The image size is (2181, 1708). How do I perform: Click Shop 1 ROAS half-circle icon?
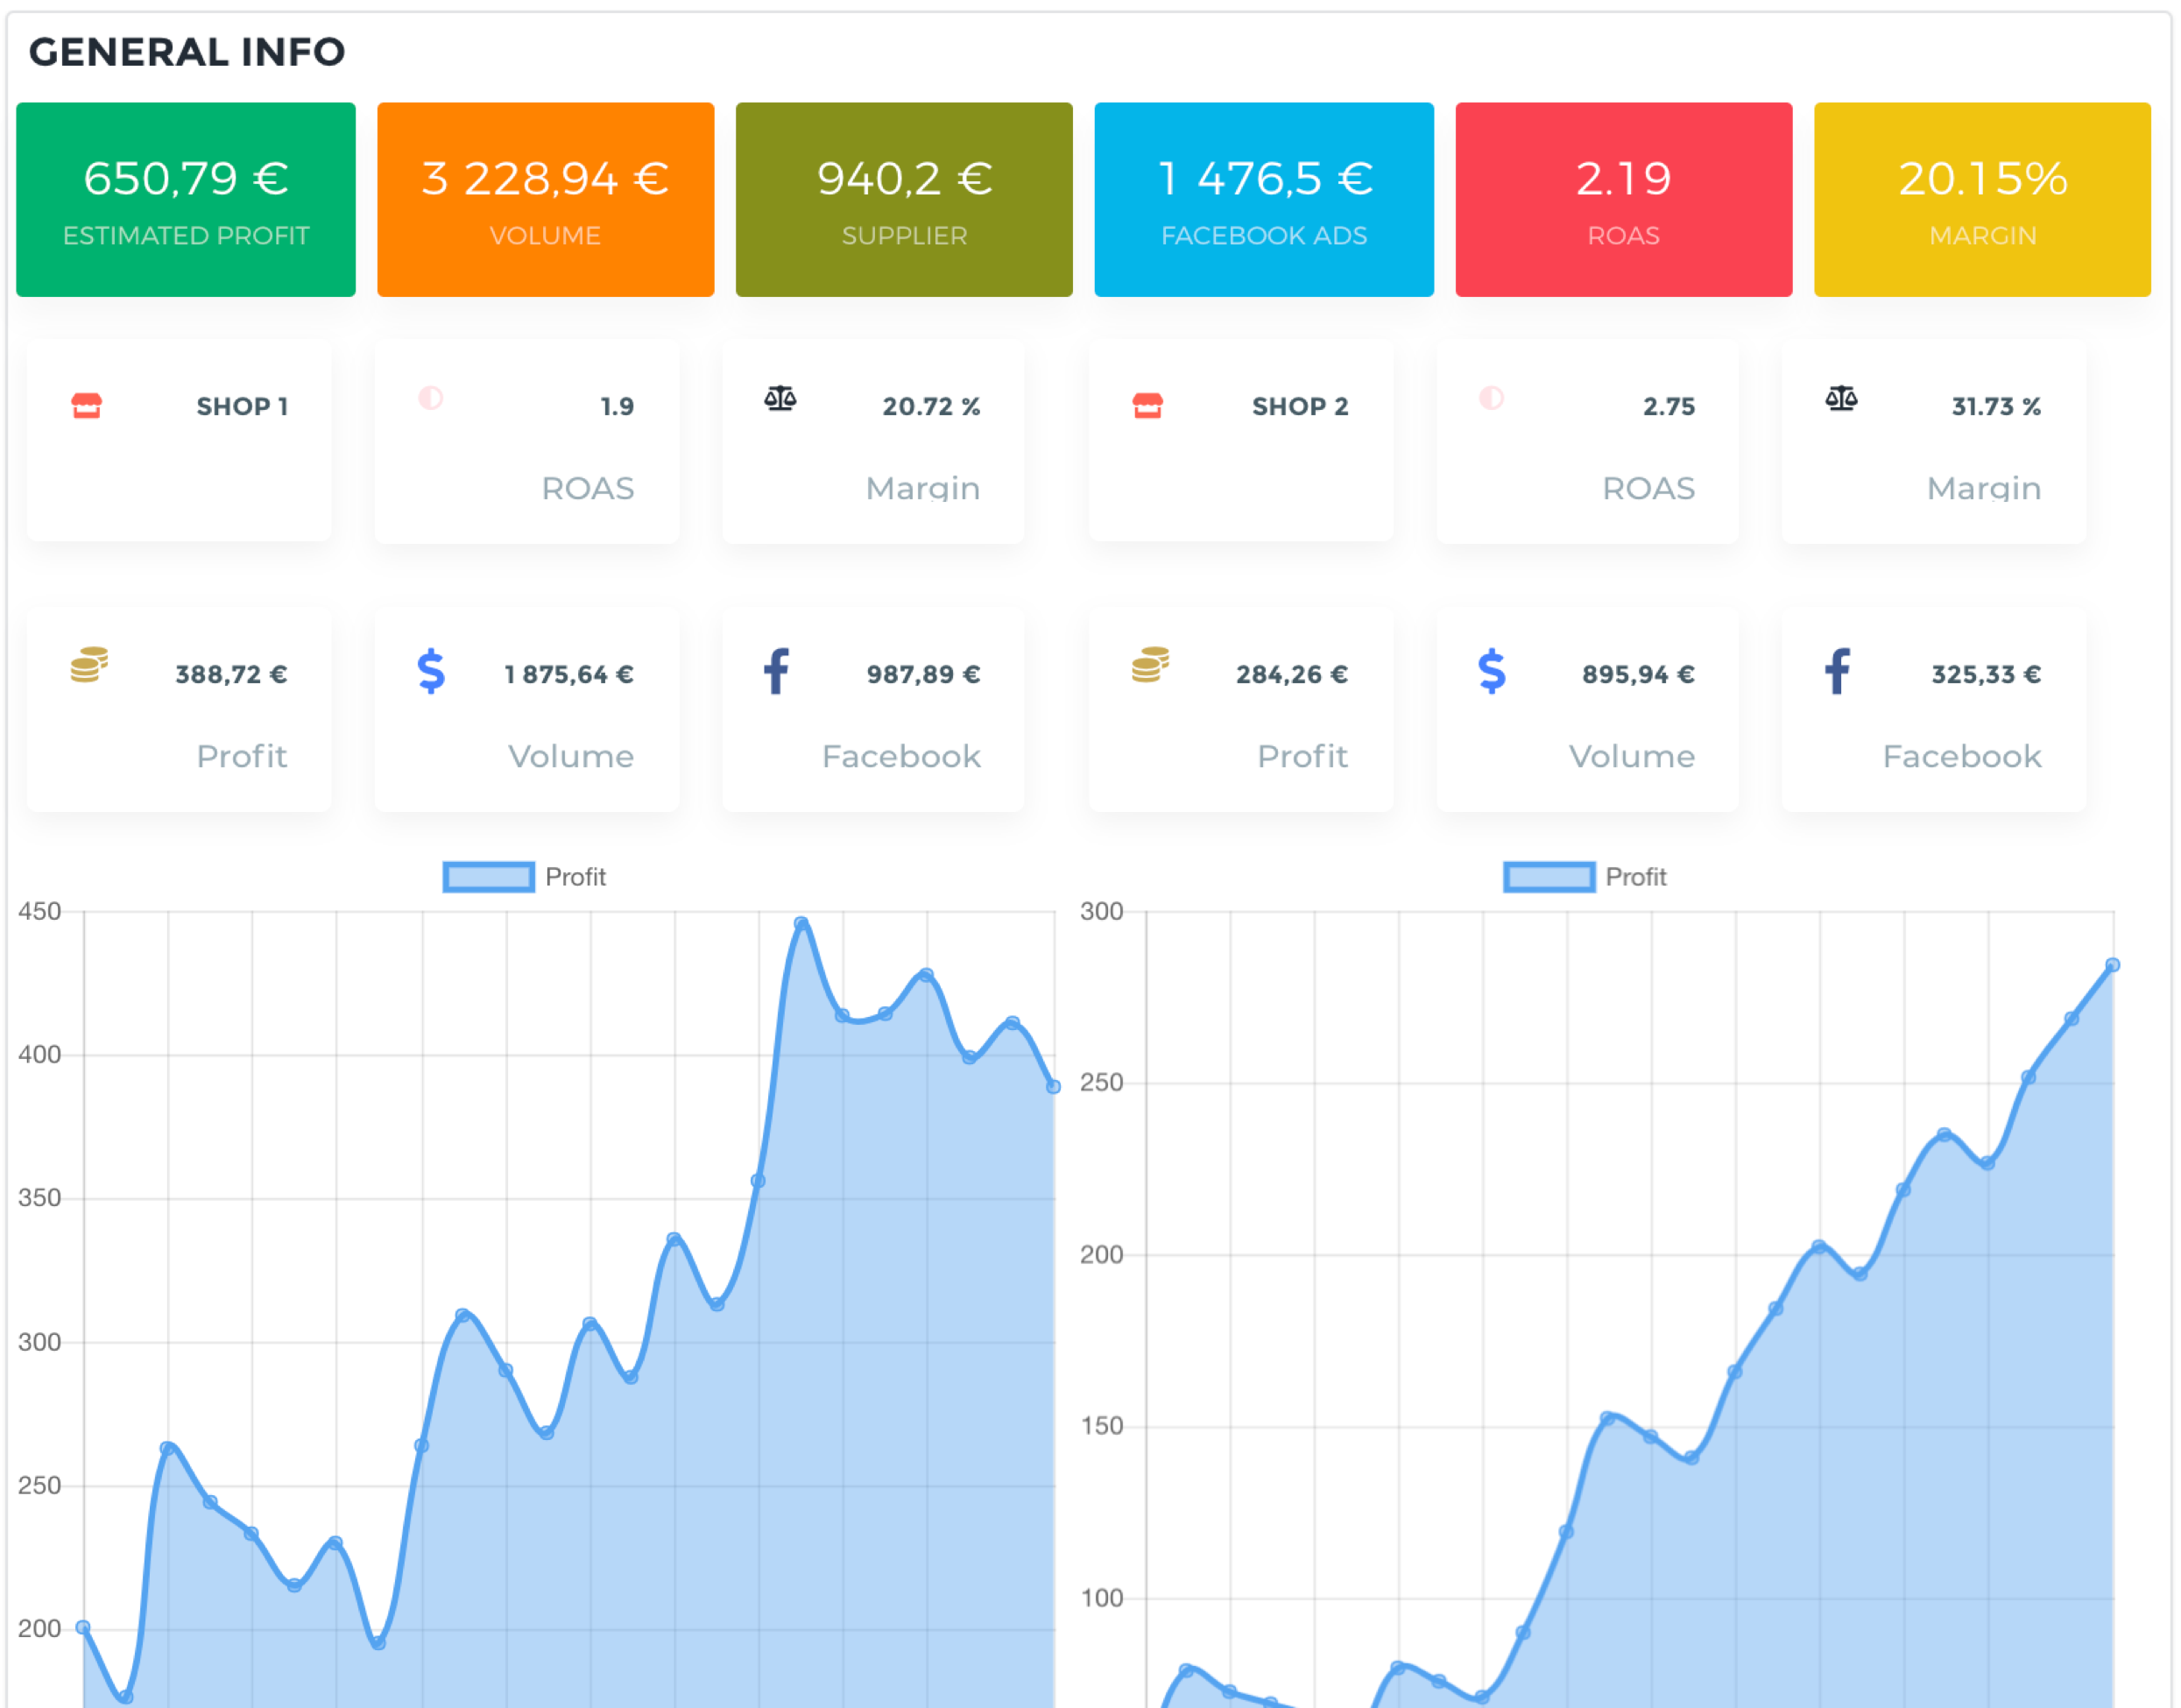pos(430,398)
